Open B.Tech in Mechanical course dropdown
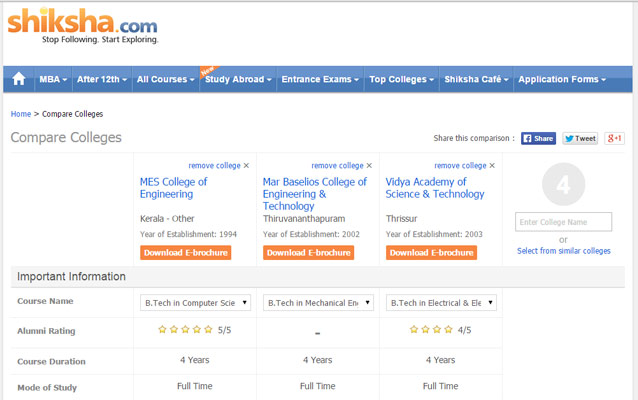The height and width of the screenshot is (400, 638). [x=318, y=302]
